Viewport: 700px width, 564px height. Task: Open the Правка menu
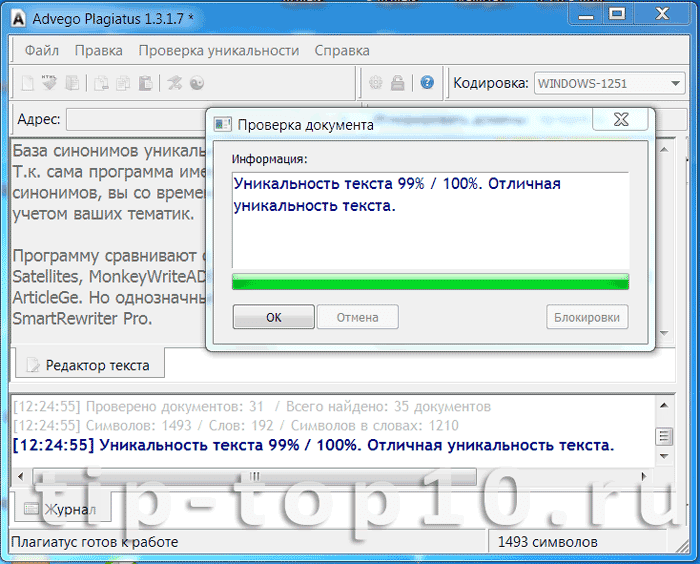(99, 50)
